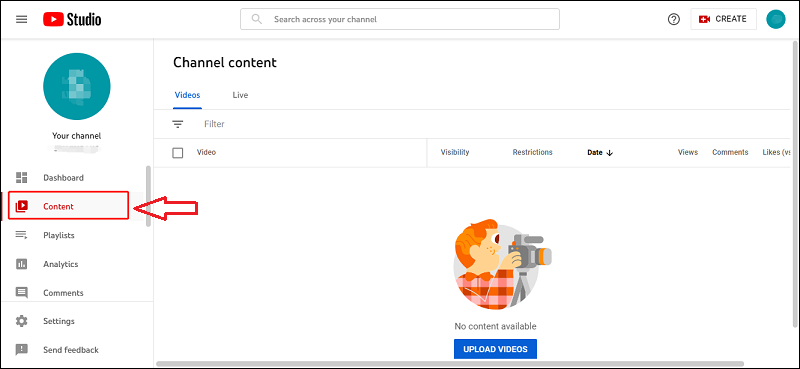Click the YouTube Studio logo

coord(72,20)
